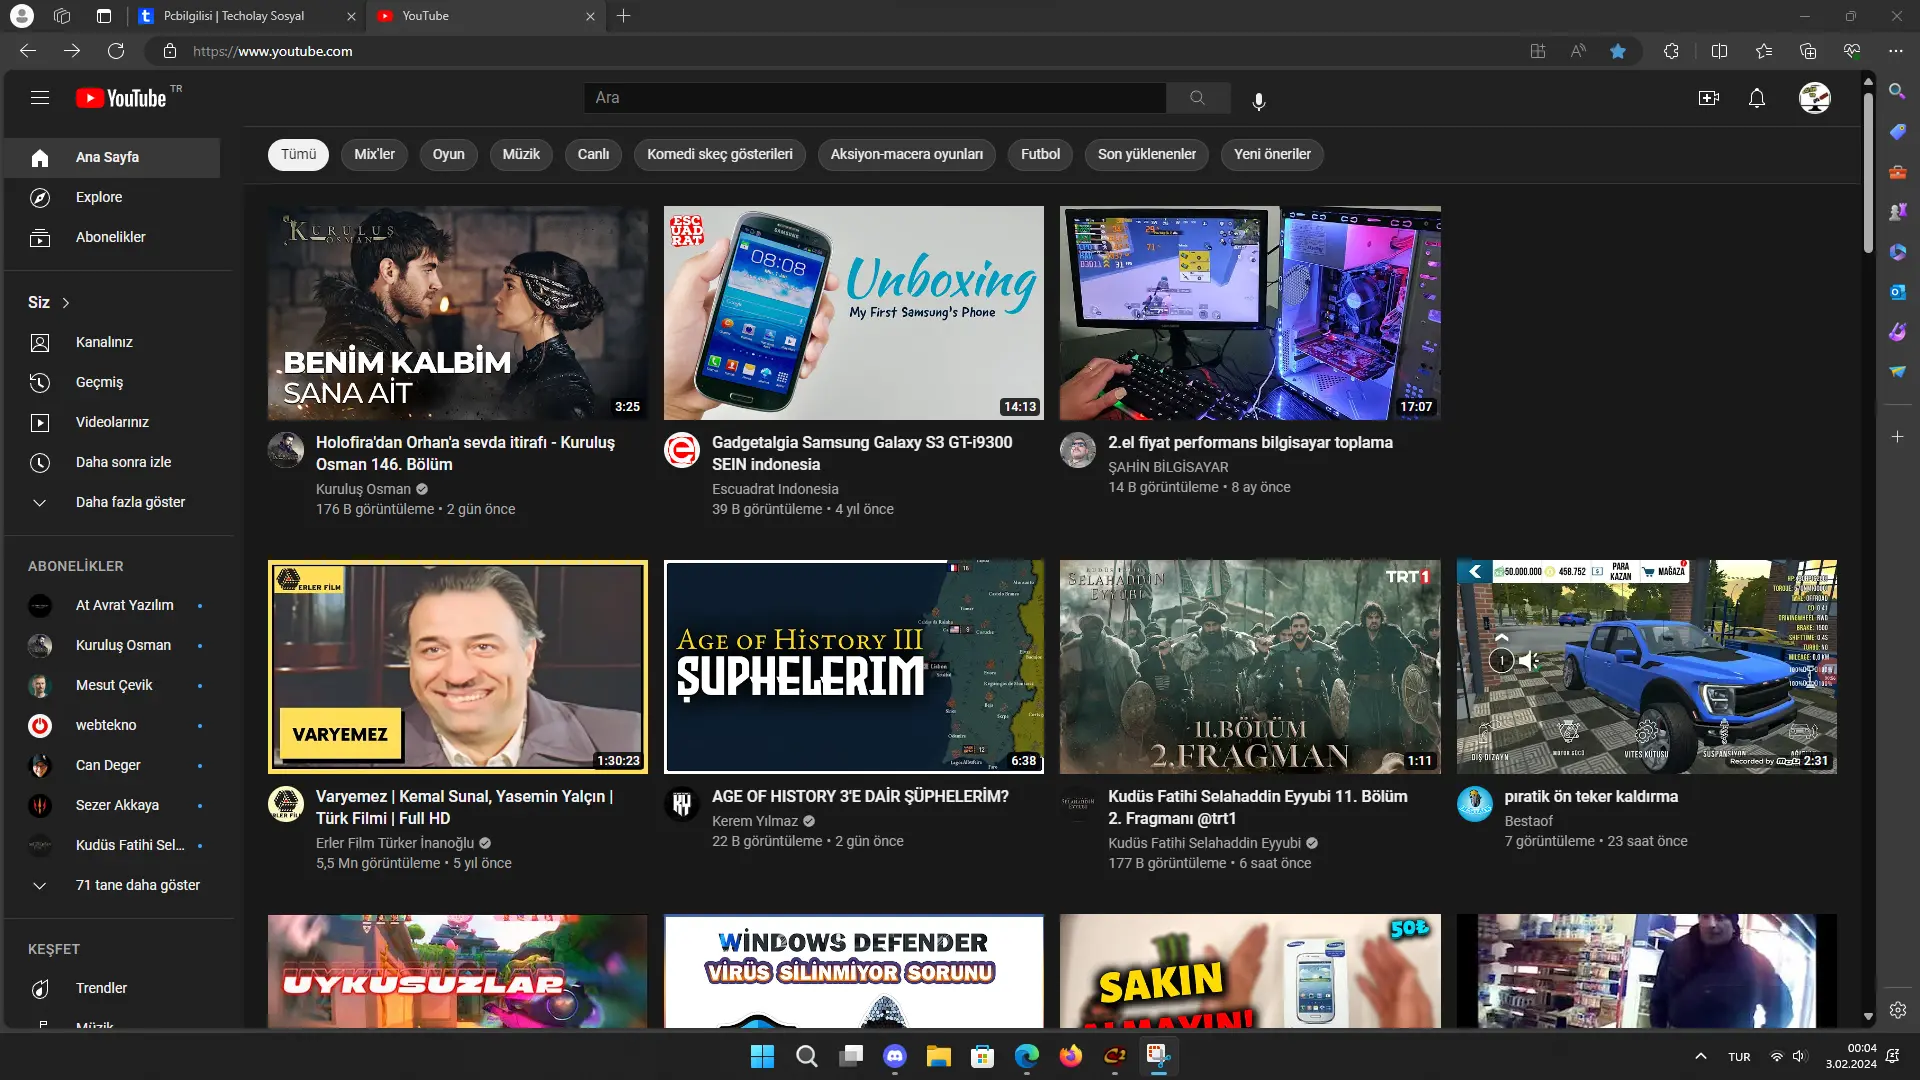Image resolution: width=1920 pixels, height=1080 pixels.
Task: Select the Oyun filter chip
Action: 448,154
